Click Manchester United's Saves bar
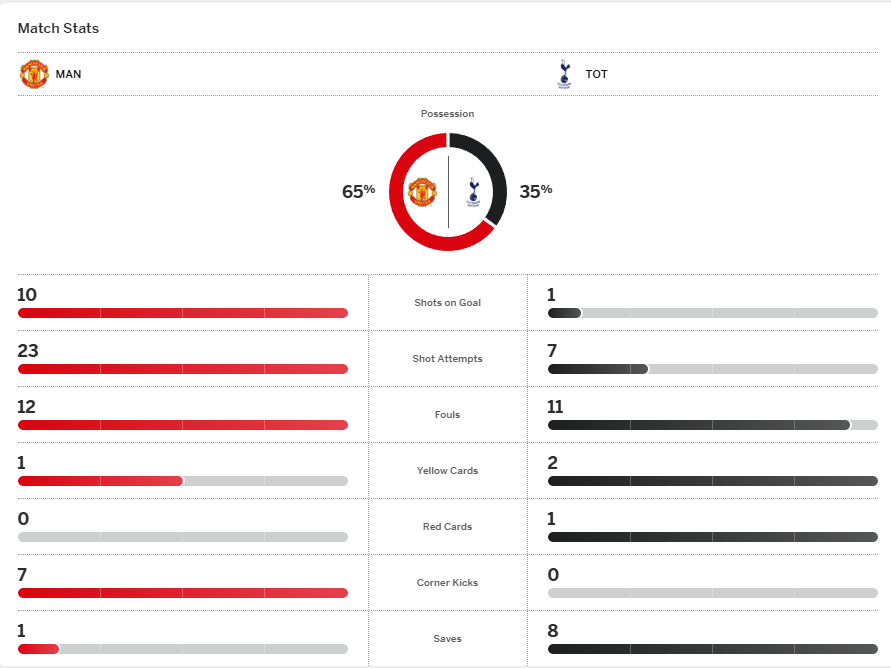This screenshot has height=668, width=891. (x=38, y=649)
